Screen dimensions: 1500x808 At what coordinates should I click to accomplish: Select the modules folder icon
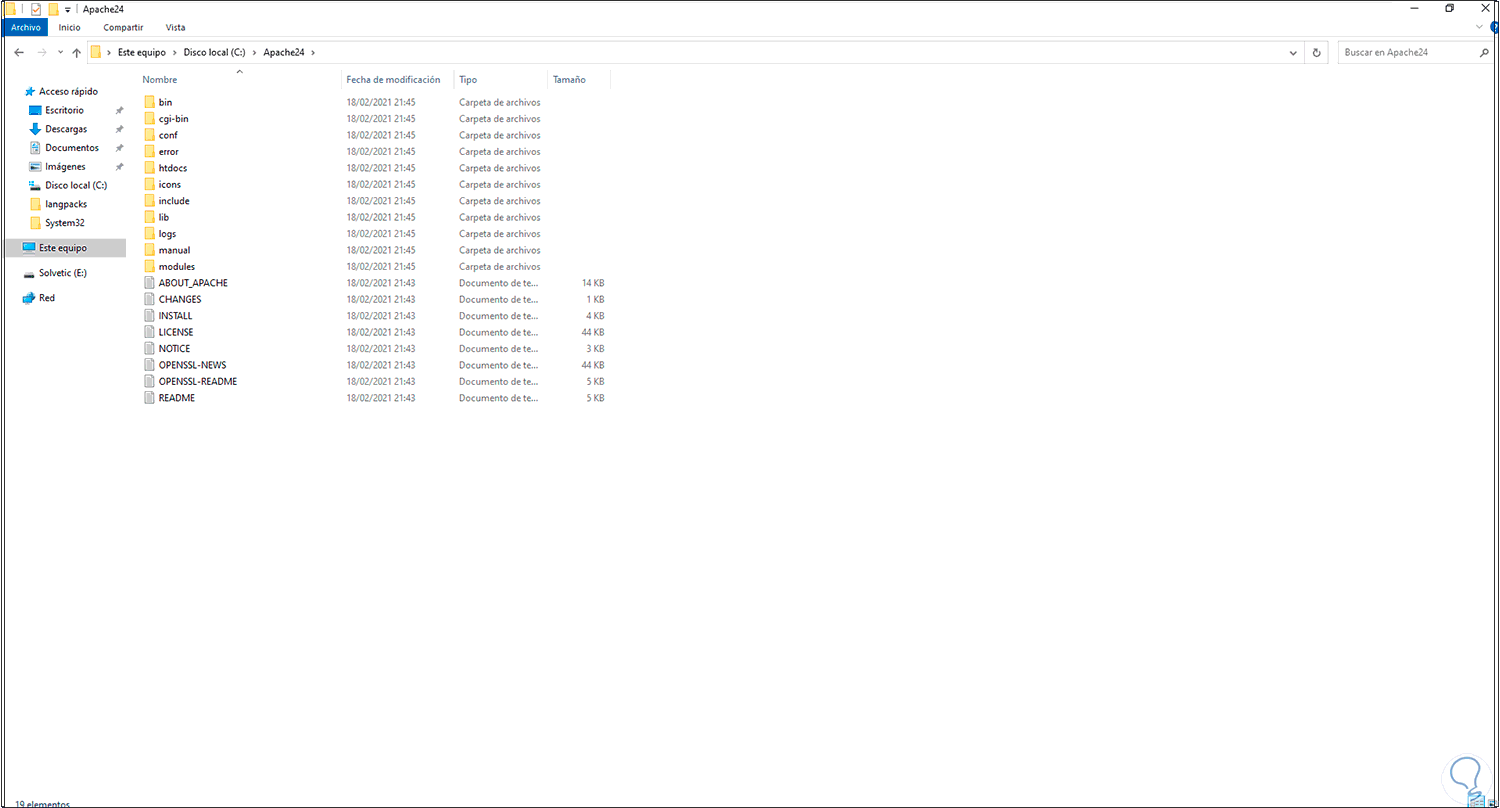(150, 267)
